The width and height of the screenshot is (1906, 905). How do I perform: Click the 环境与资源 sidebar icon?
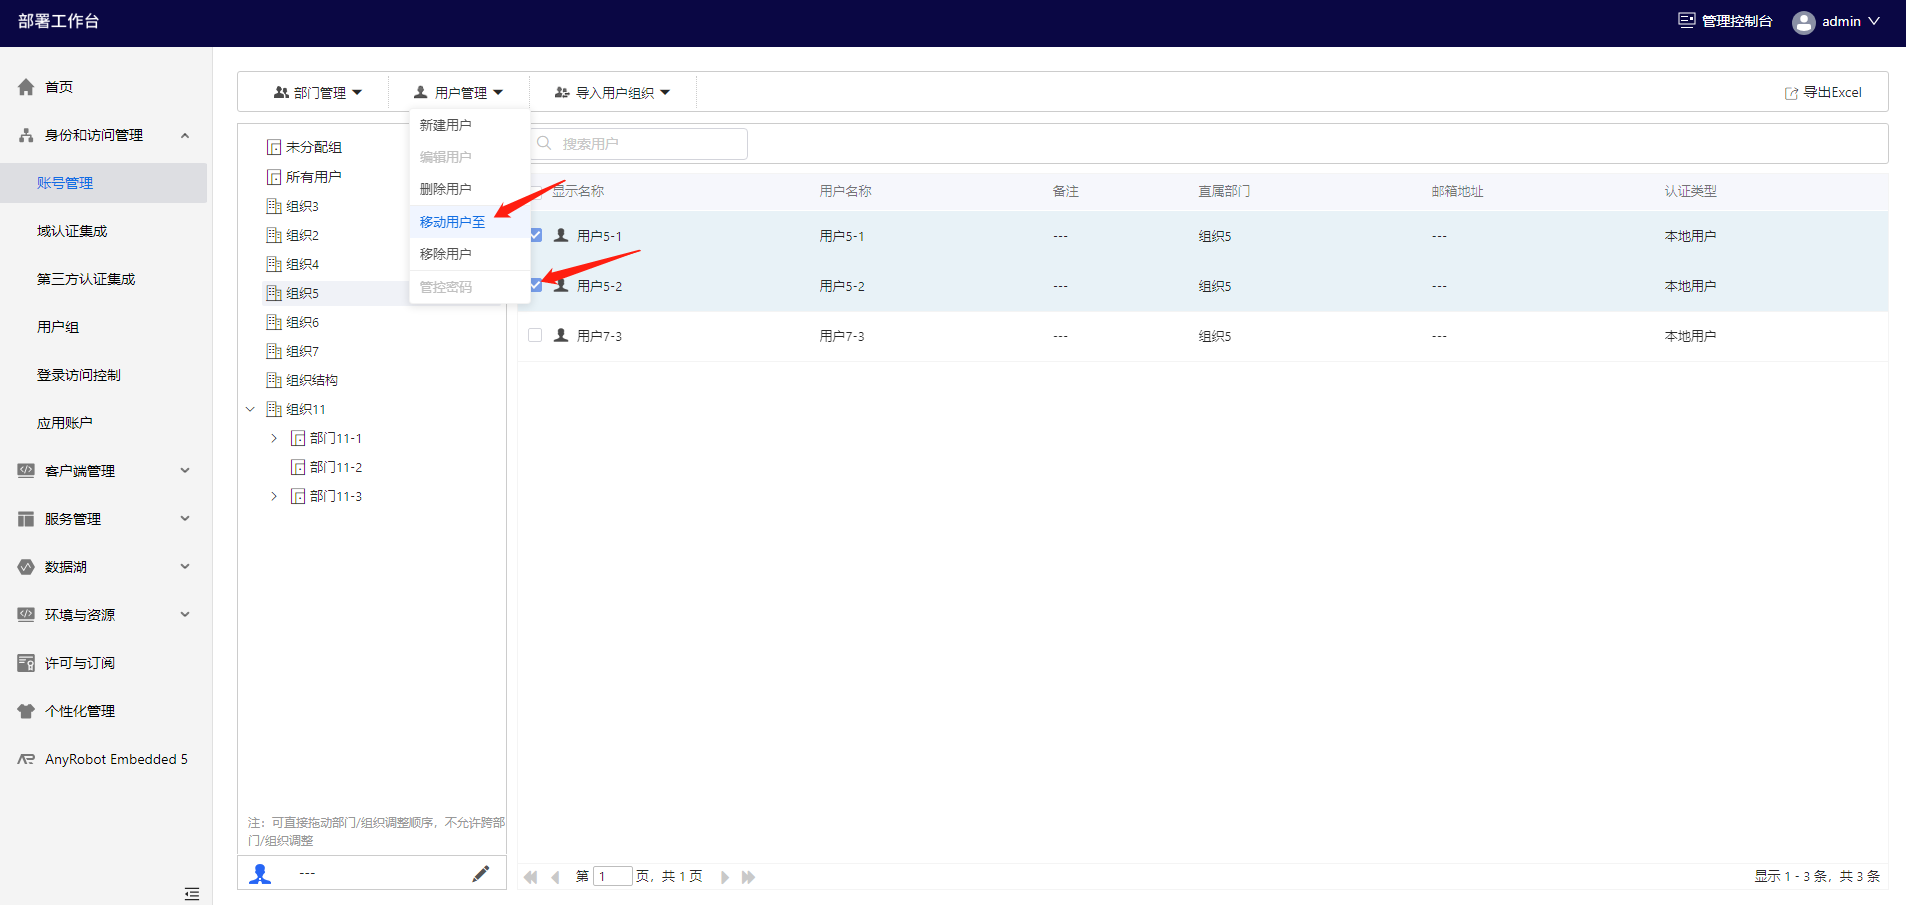pos(26,615)
